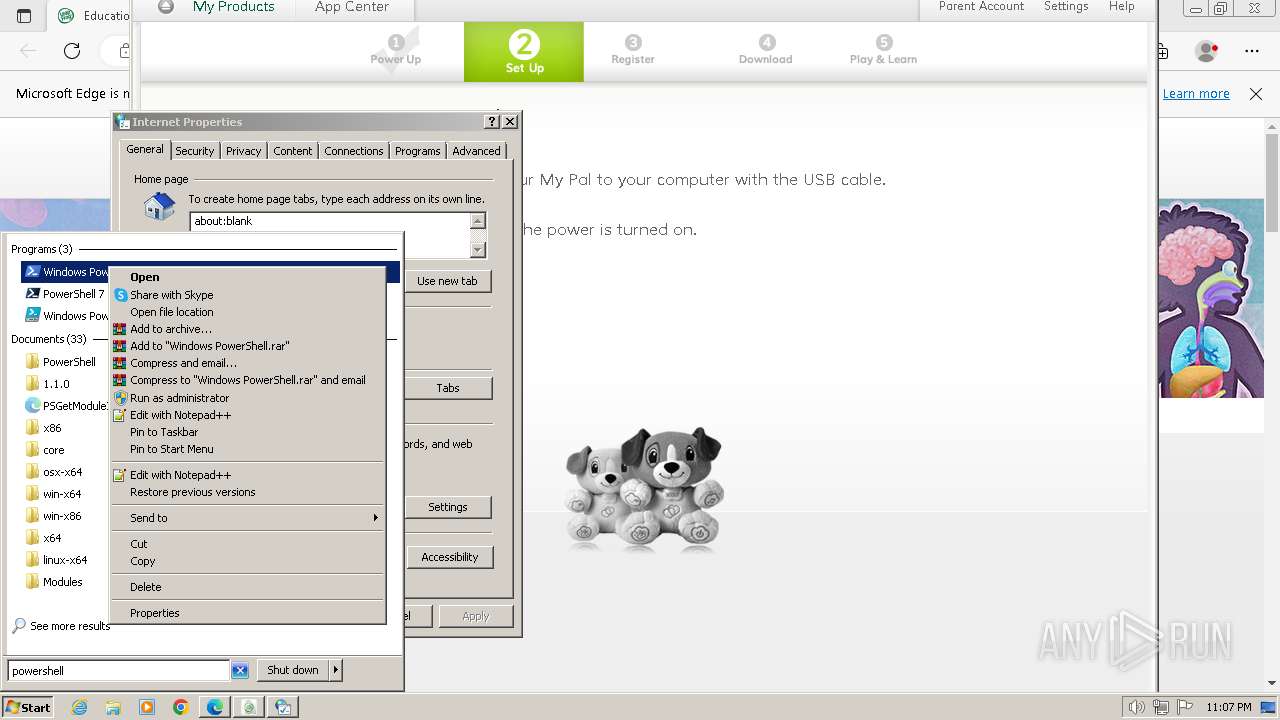Click See more results link

[69, 626]
